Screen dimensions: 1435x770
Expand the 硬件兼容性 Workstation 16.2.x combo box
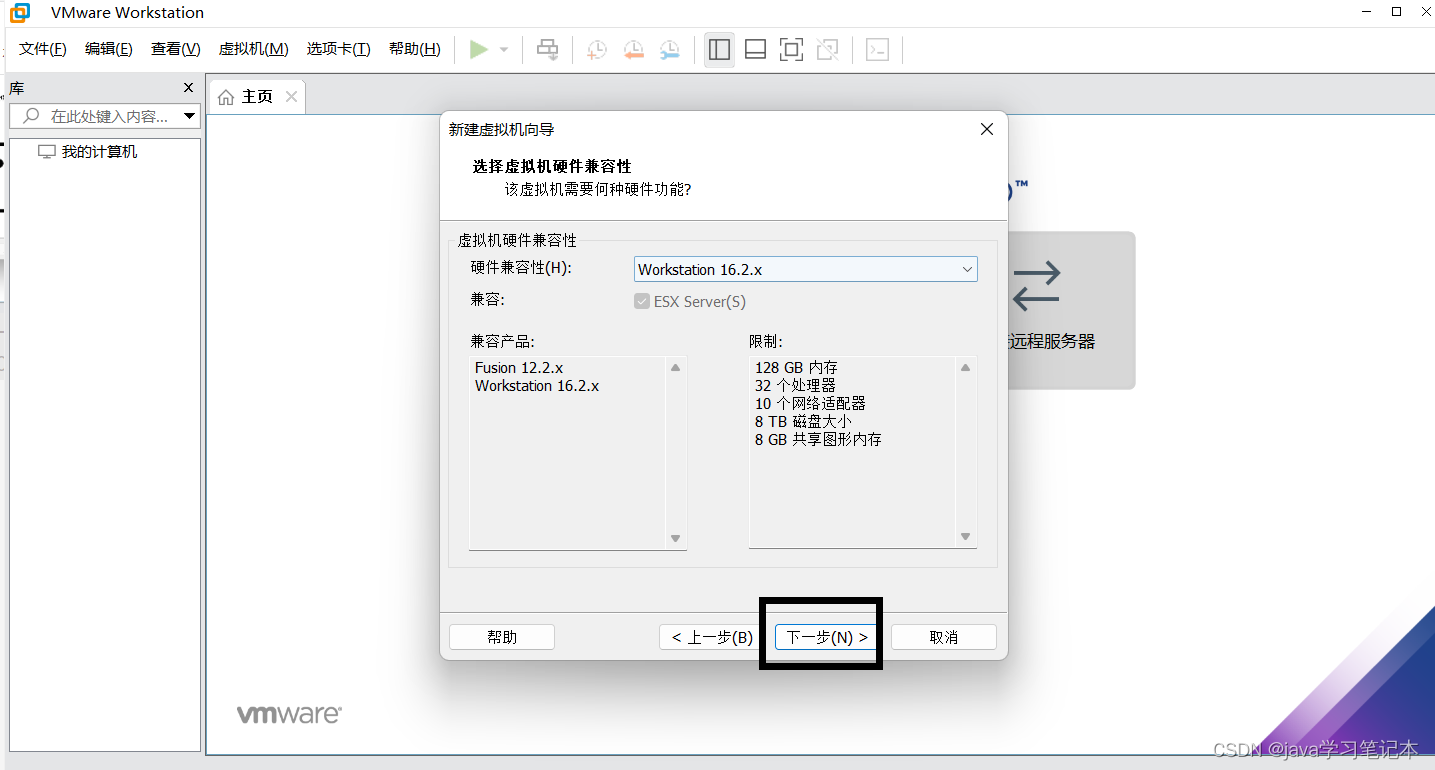click(x=806, y=269)
